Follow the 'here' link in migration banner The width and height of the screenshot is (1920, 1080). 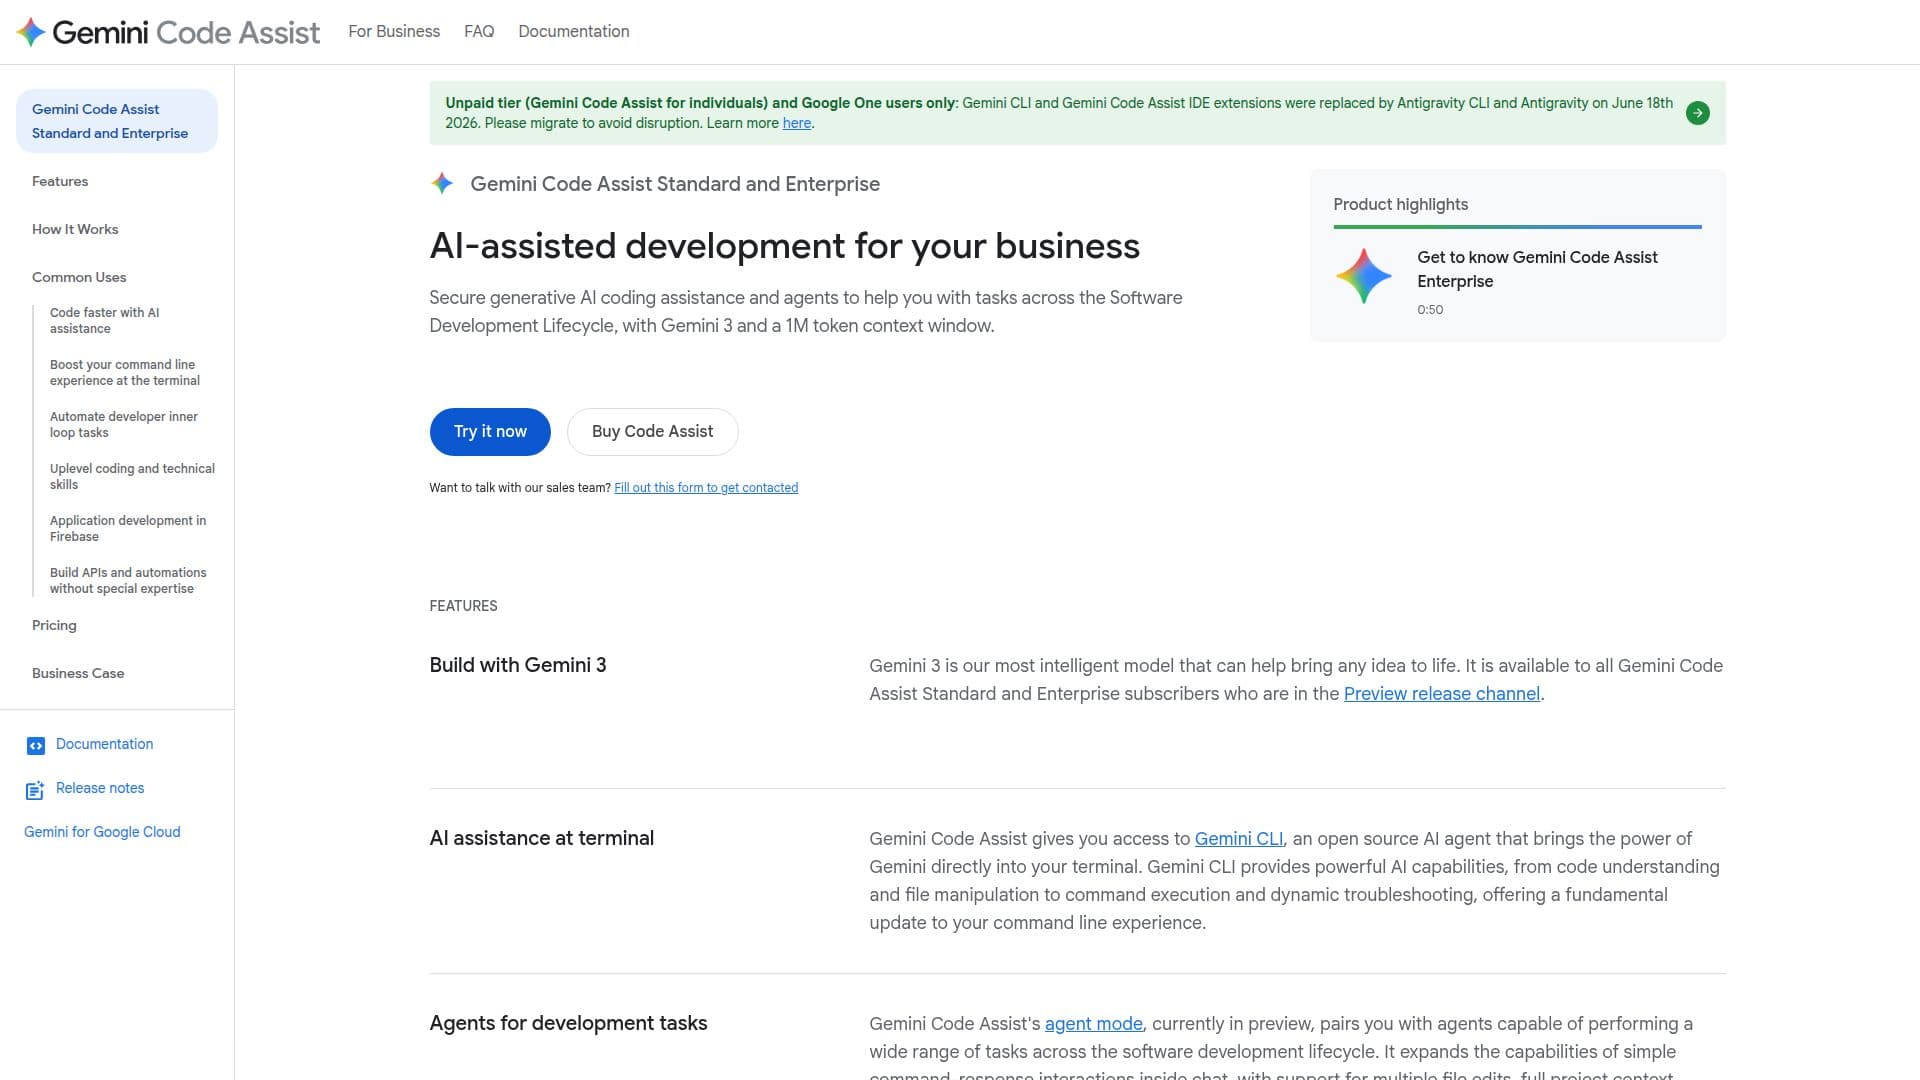[x=797, y=123]
